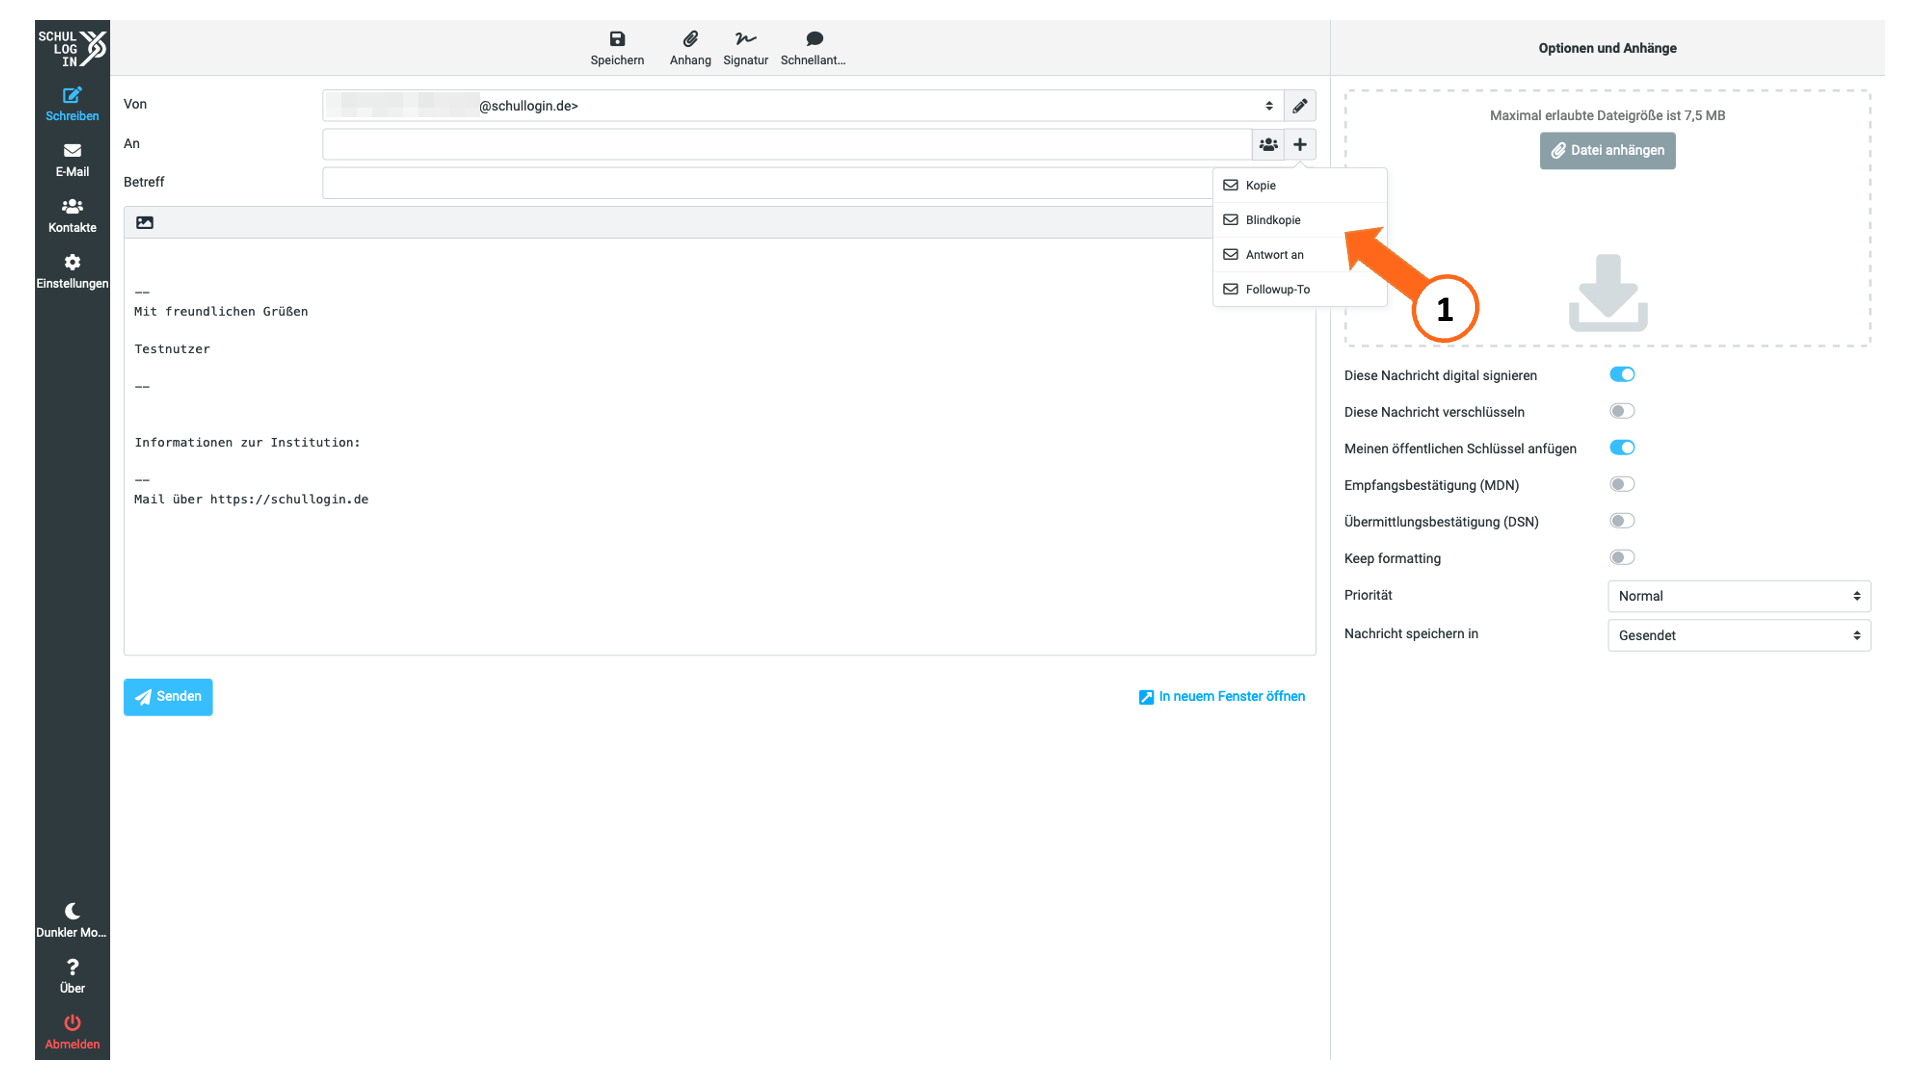This screenshot has height=1080, width=1920.
Task: Insert image using the editor picture icon
Action: click(145, 223)
